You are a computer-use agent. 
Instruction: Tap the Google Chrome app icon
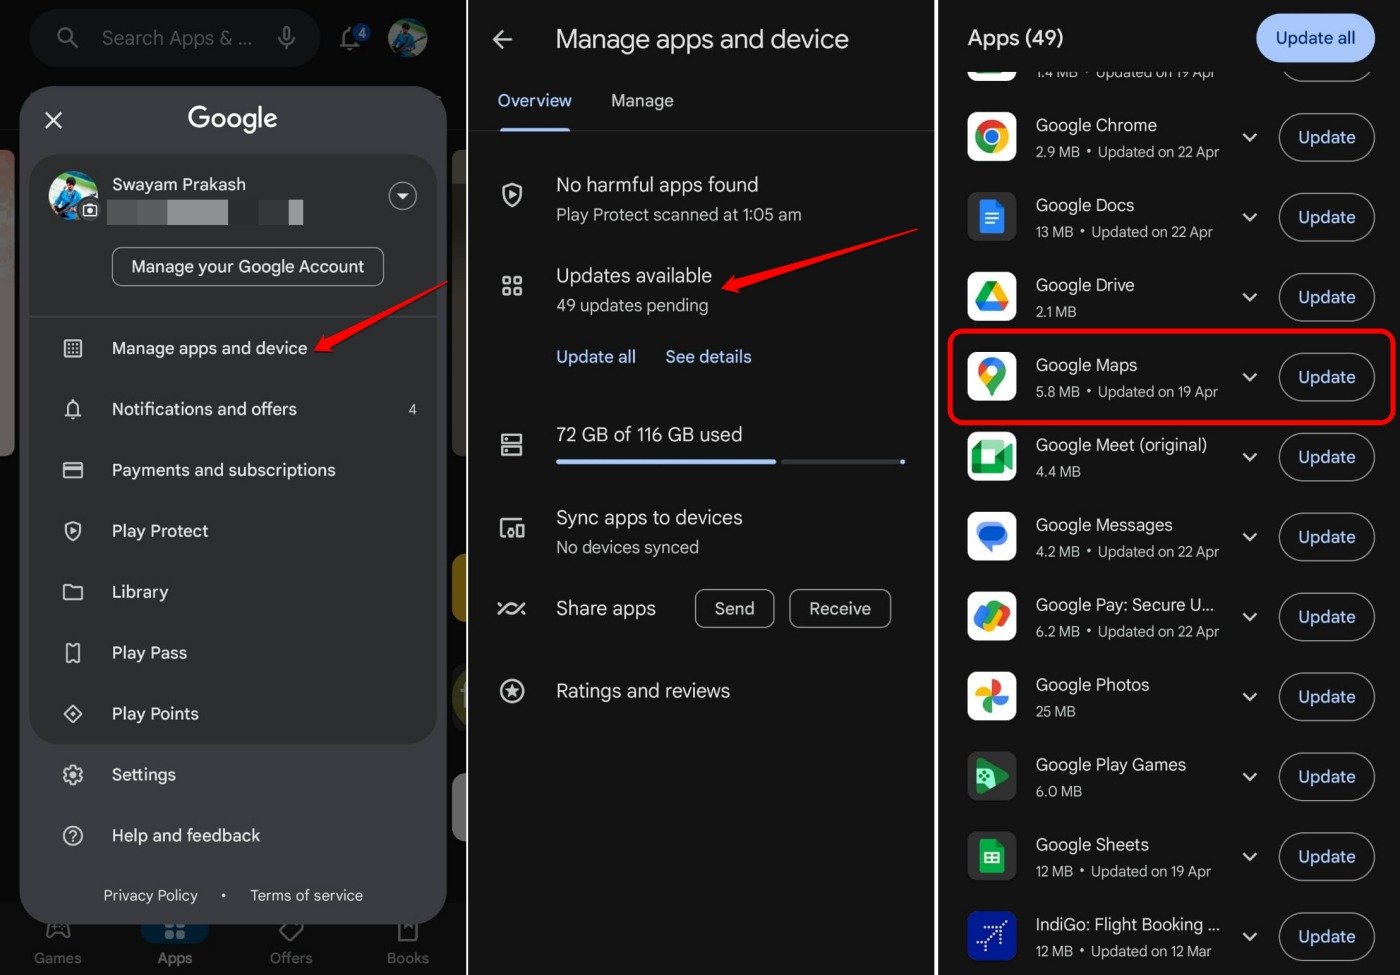pyautogui.click(x=991, y=137)
